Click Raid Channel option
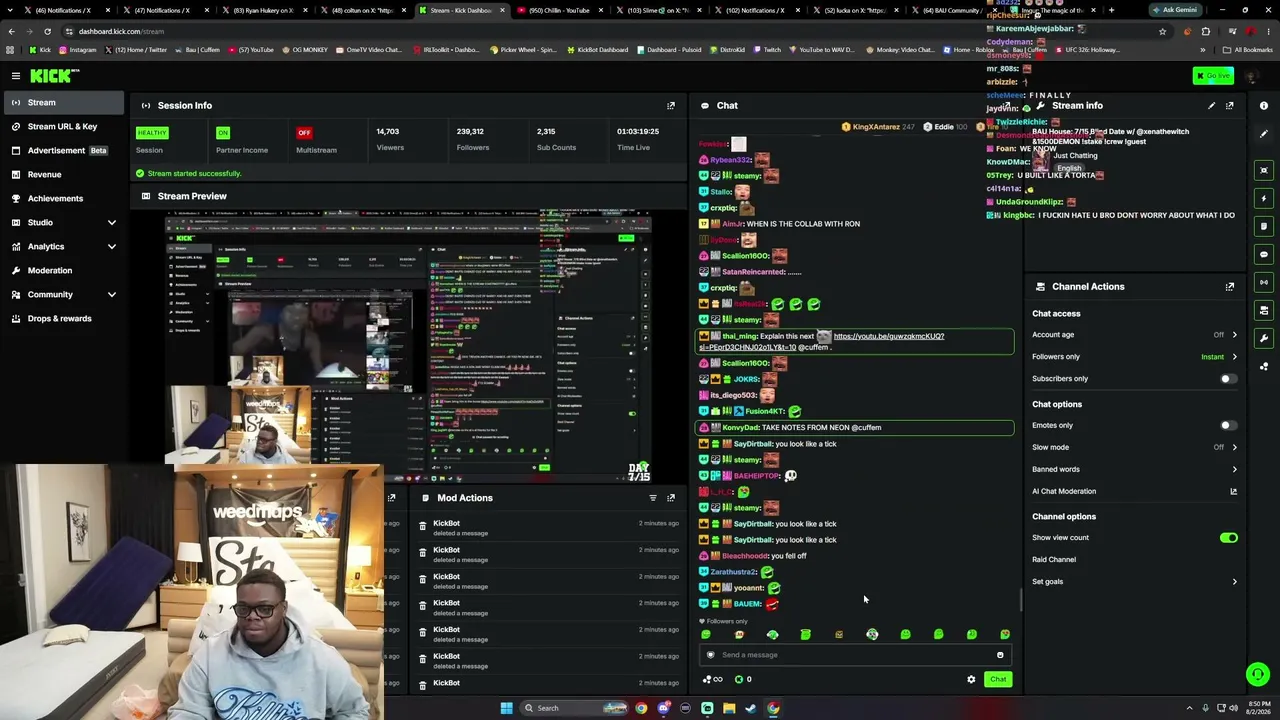This screenshot has height=720, width=1280. (1054, 560)
